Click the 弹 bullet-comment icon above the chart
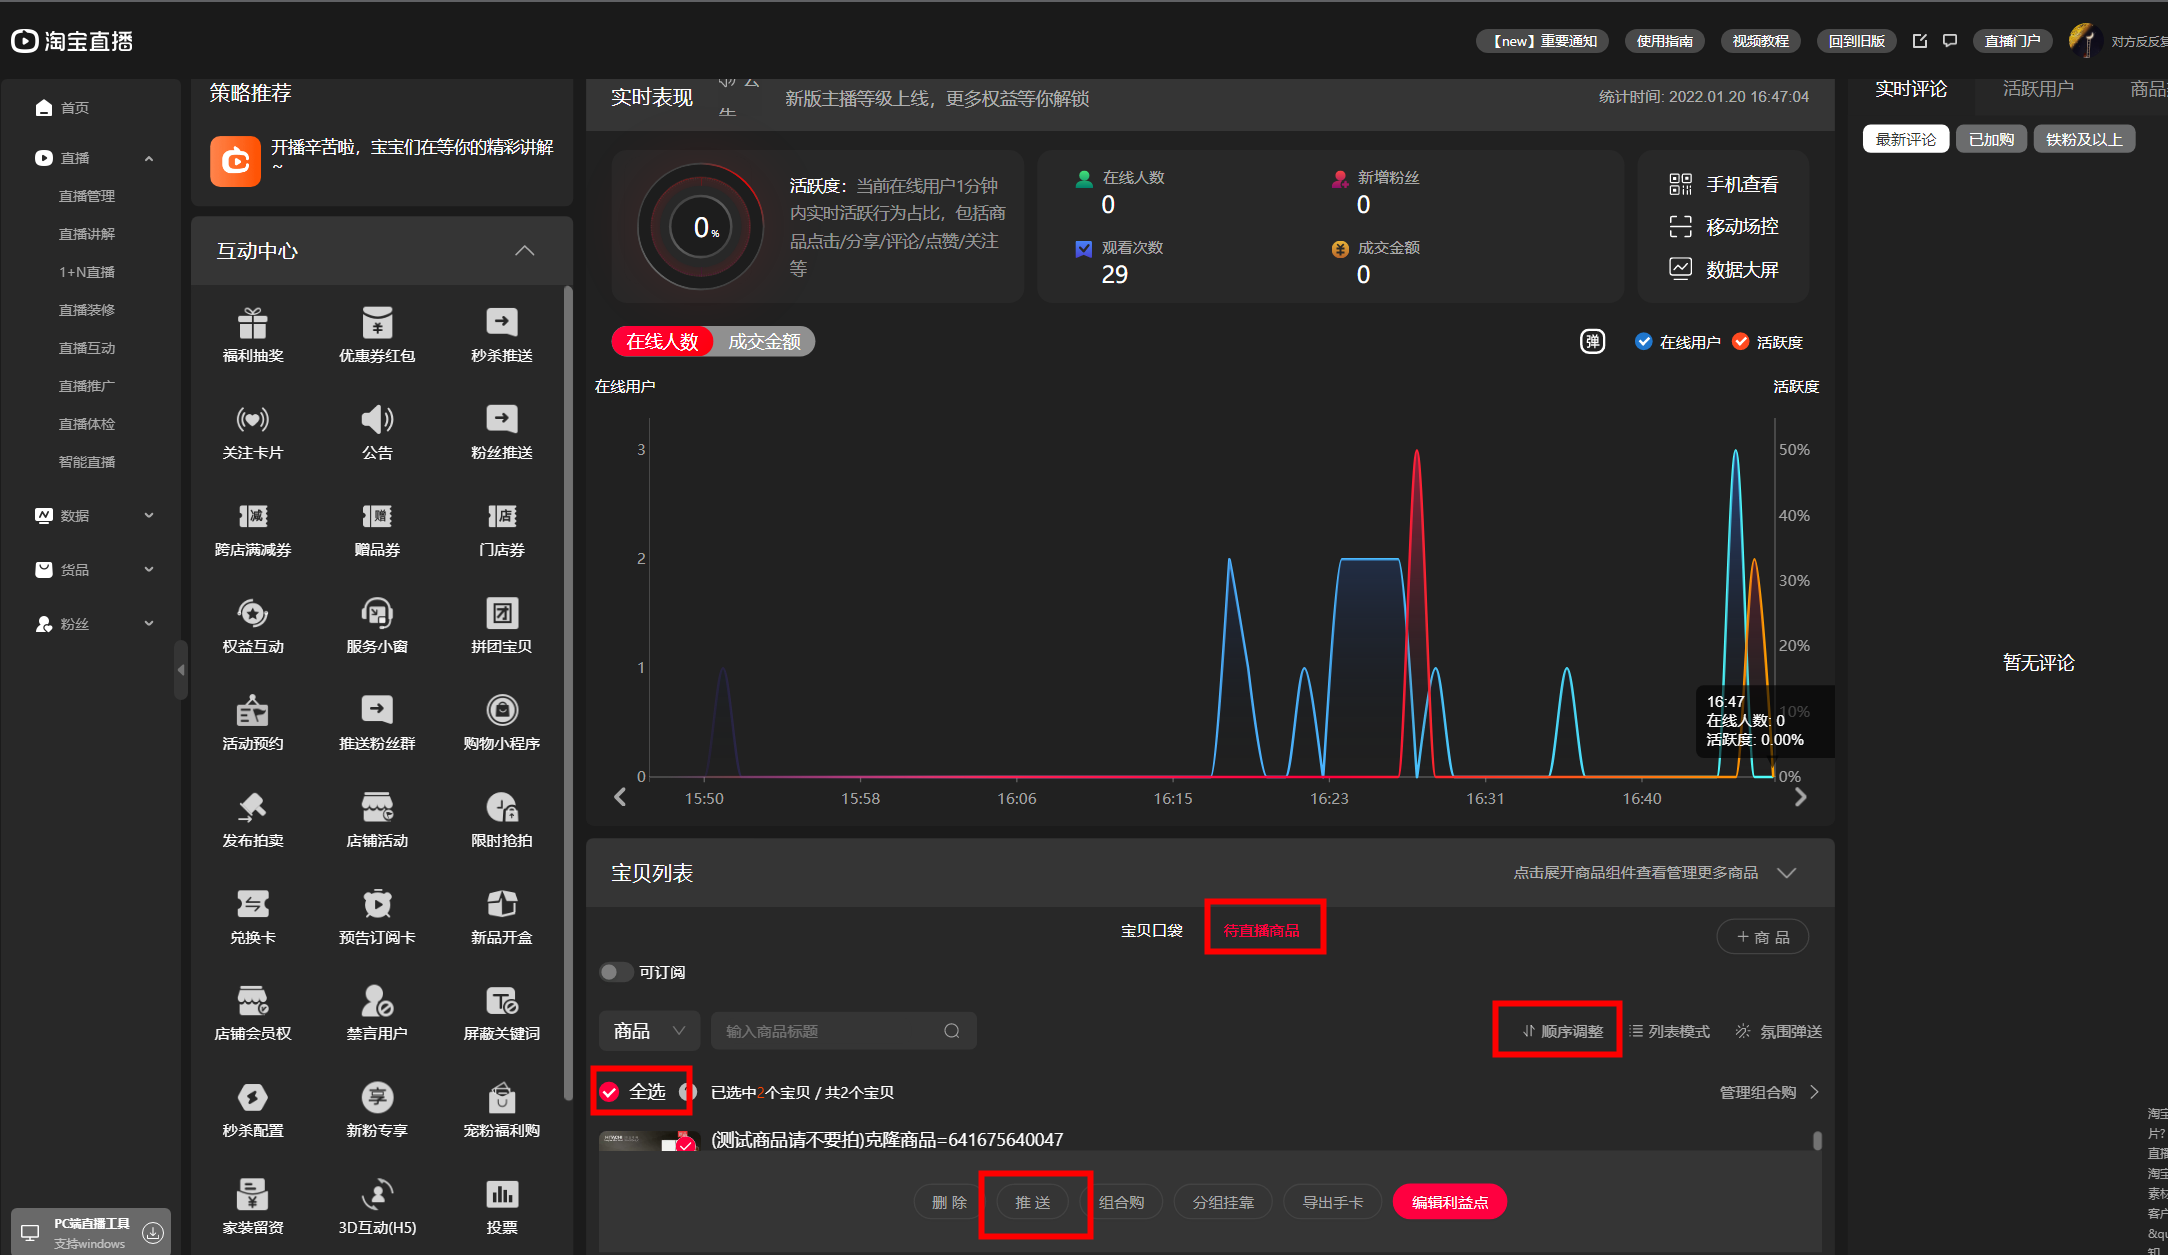 click(x=1592, y=342)
